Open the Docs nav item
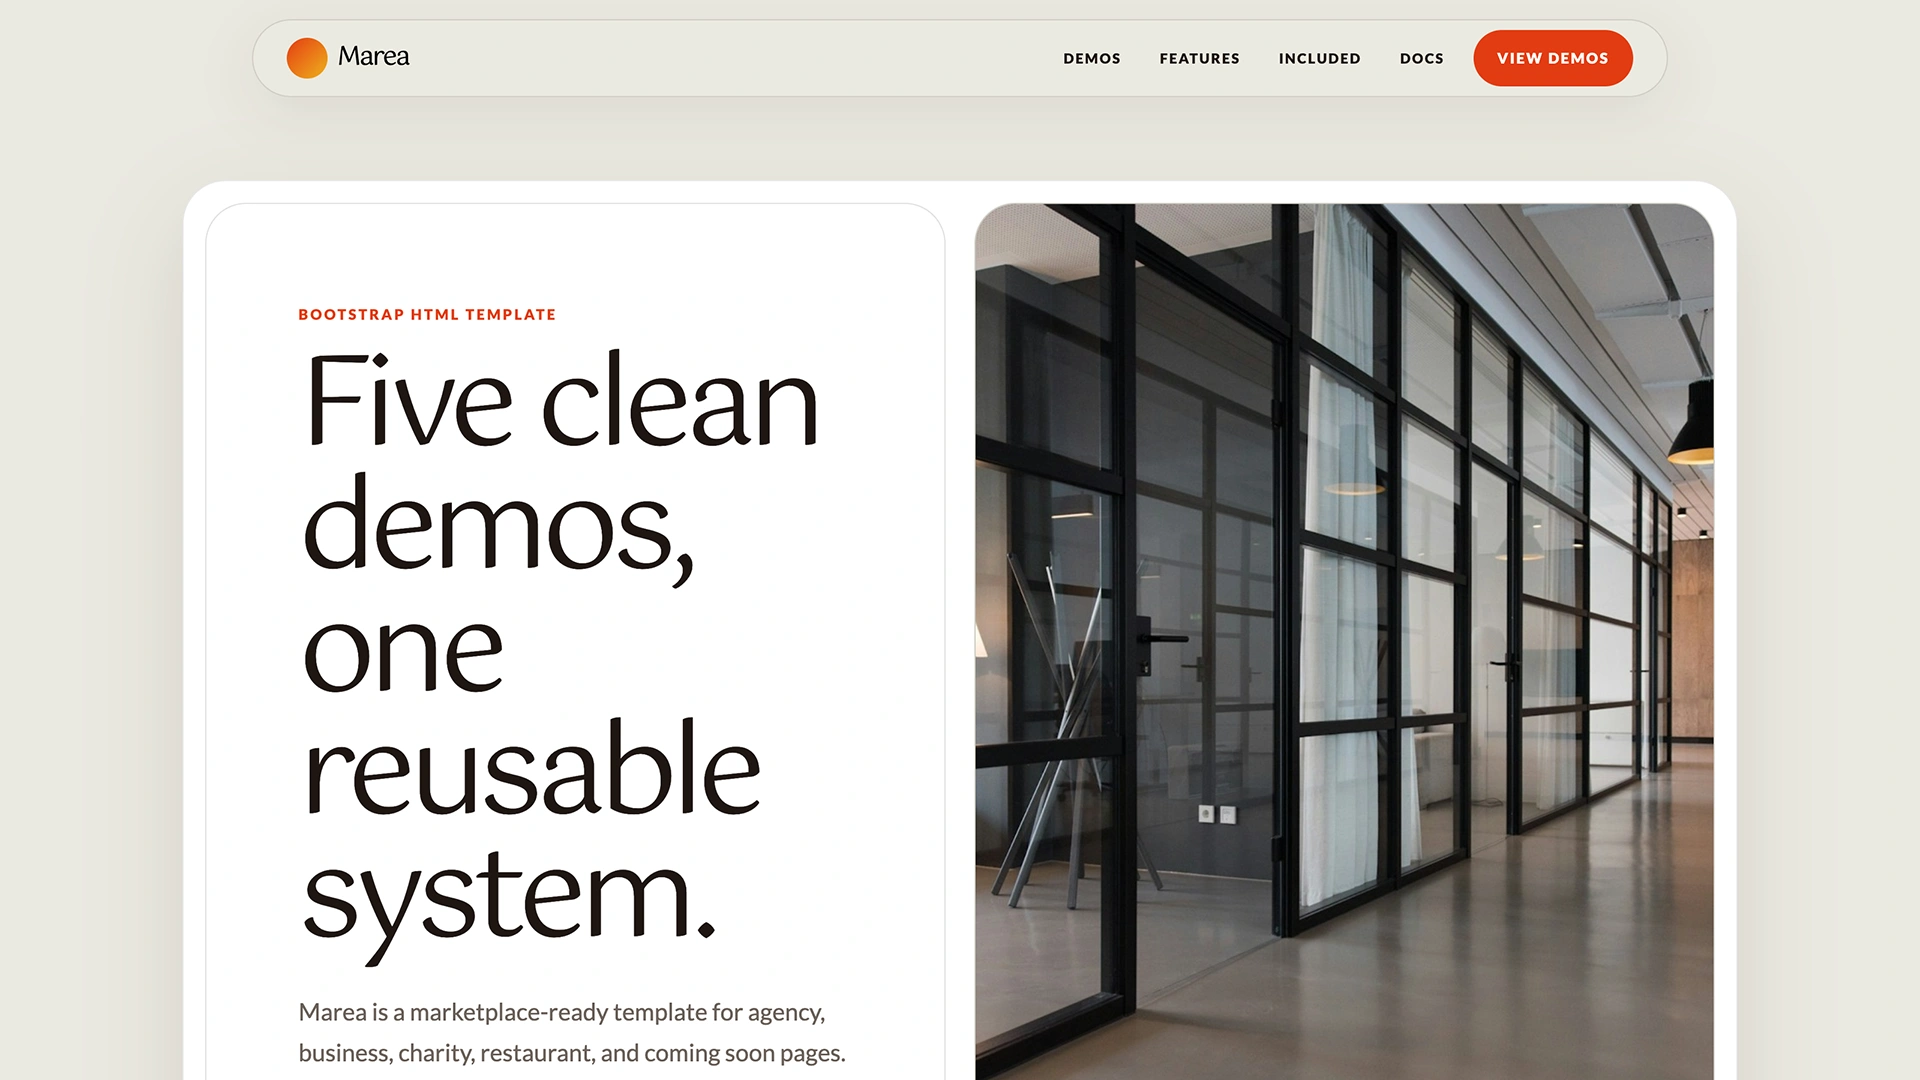This screenshot has height=1080, width=1920. click(1421, 58)
